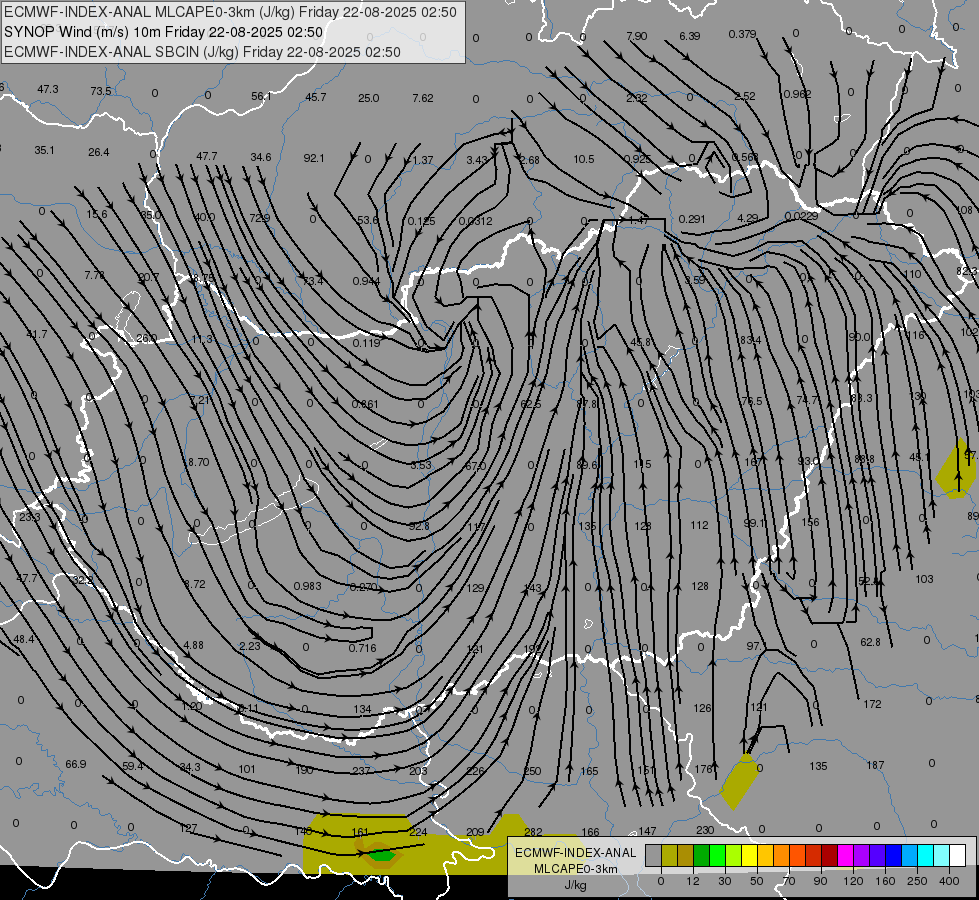Click the map value '282'
The height and width of the screenshot is (900, 979).
(533, 832)
